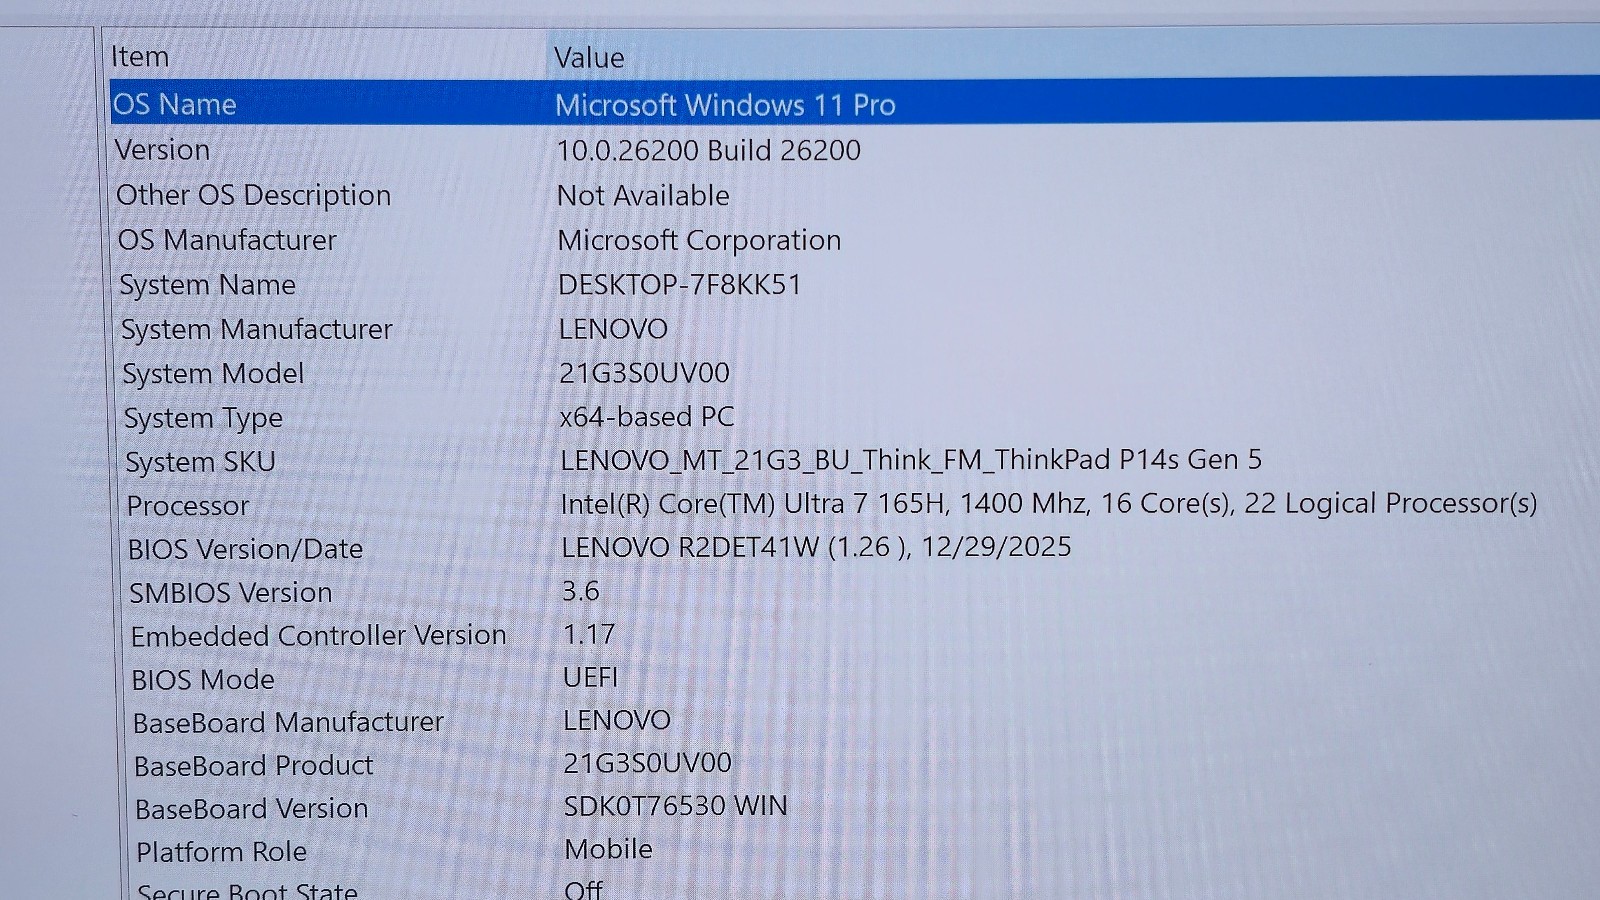Click the Microsoft Corporation value

(x=699, y=240)
